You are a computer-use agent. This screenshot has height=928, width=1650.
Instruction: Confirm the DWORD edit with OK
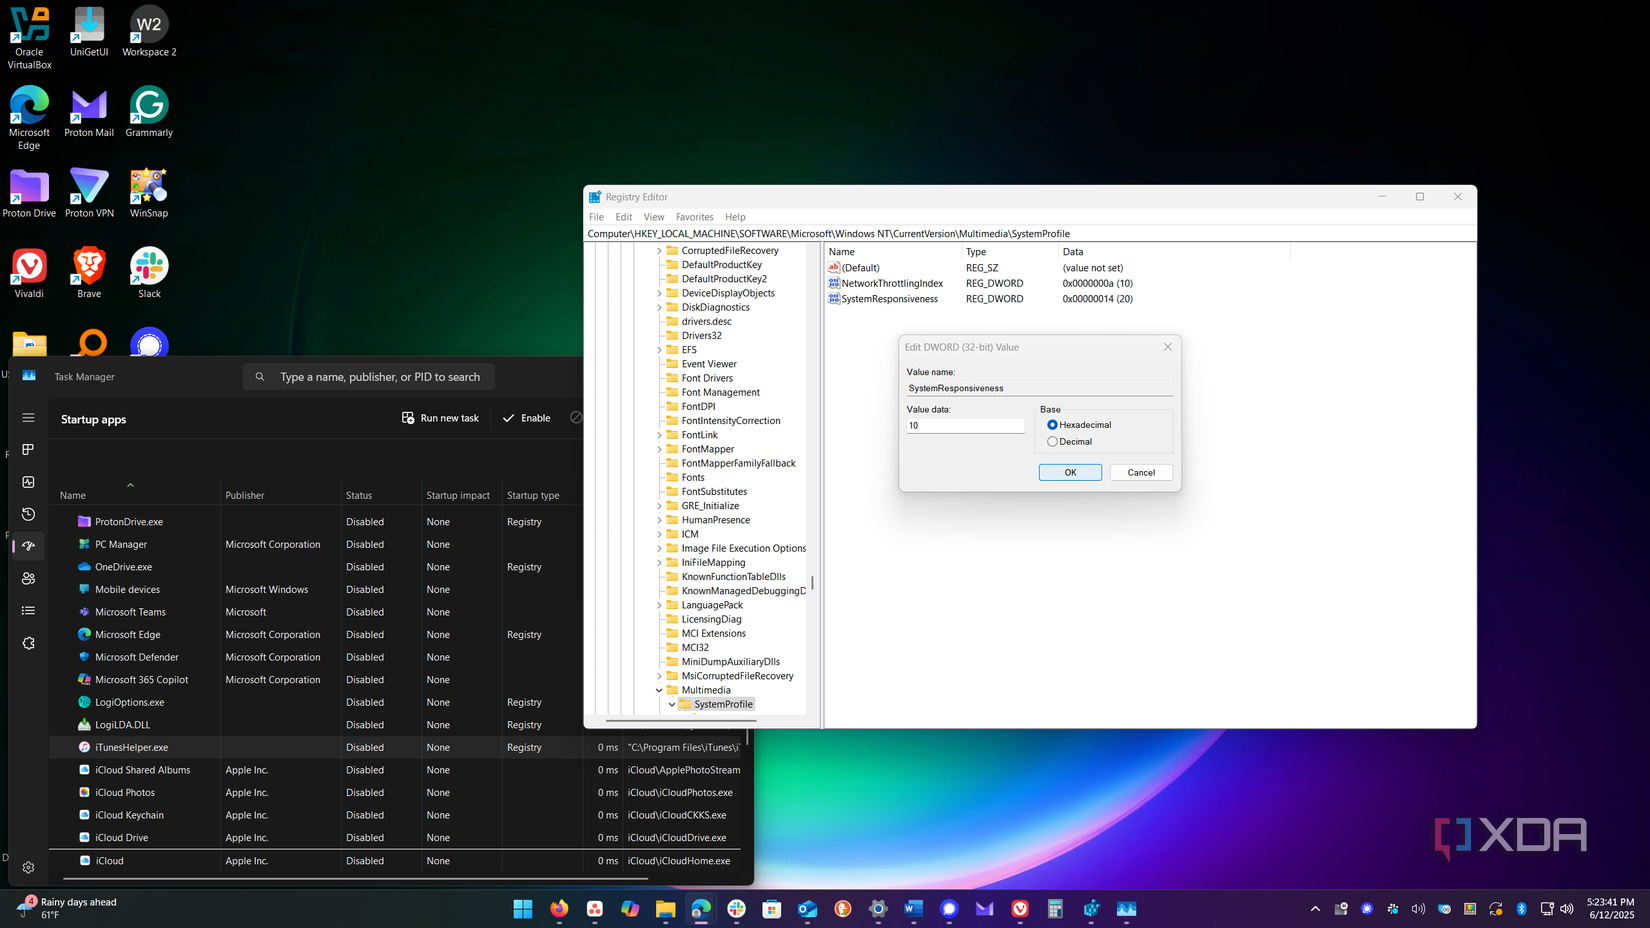click(x=1070, y=472)
